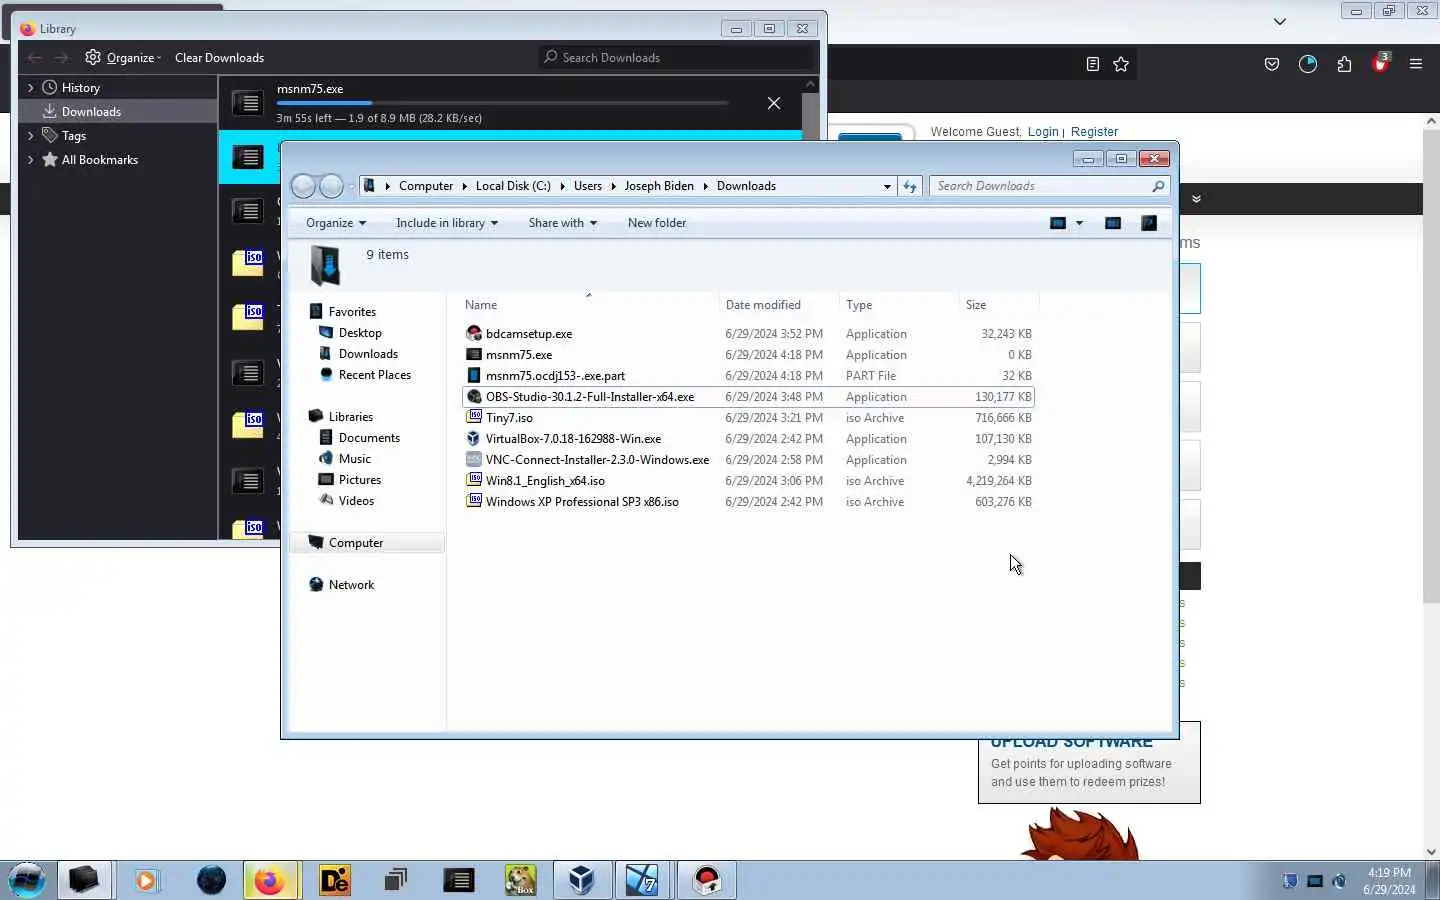Screen dimensions: 1440x900
Task: Open address bar history dropdown arrow
Action: coord(887,186)
